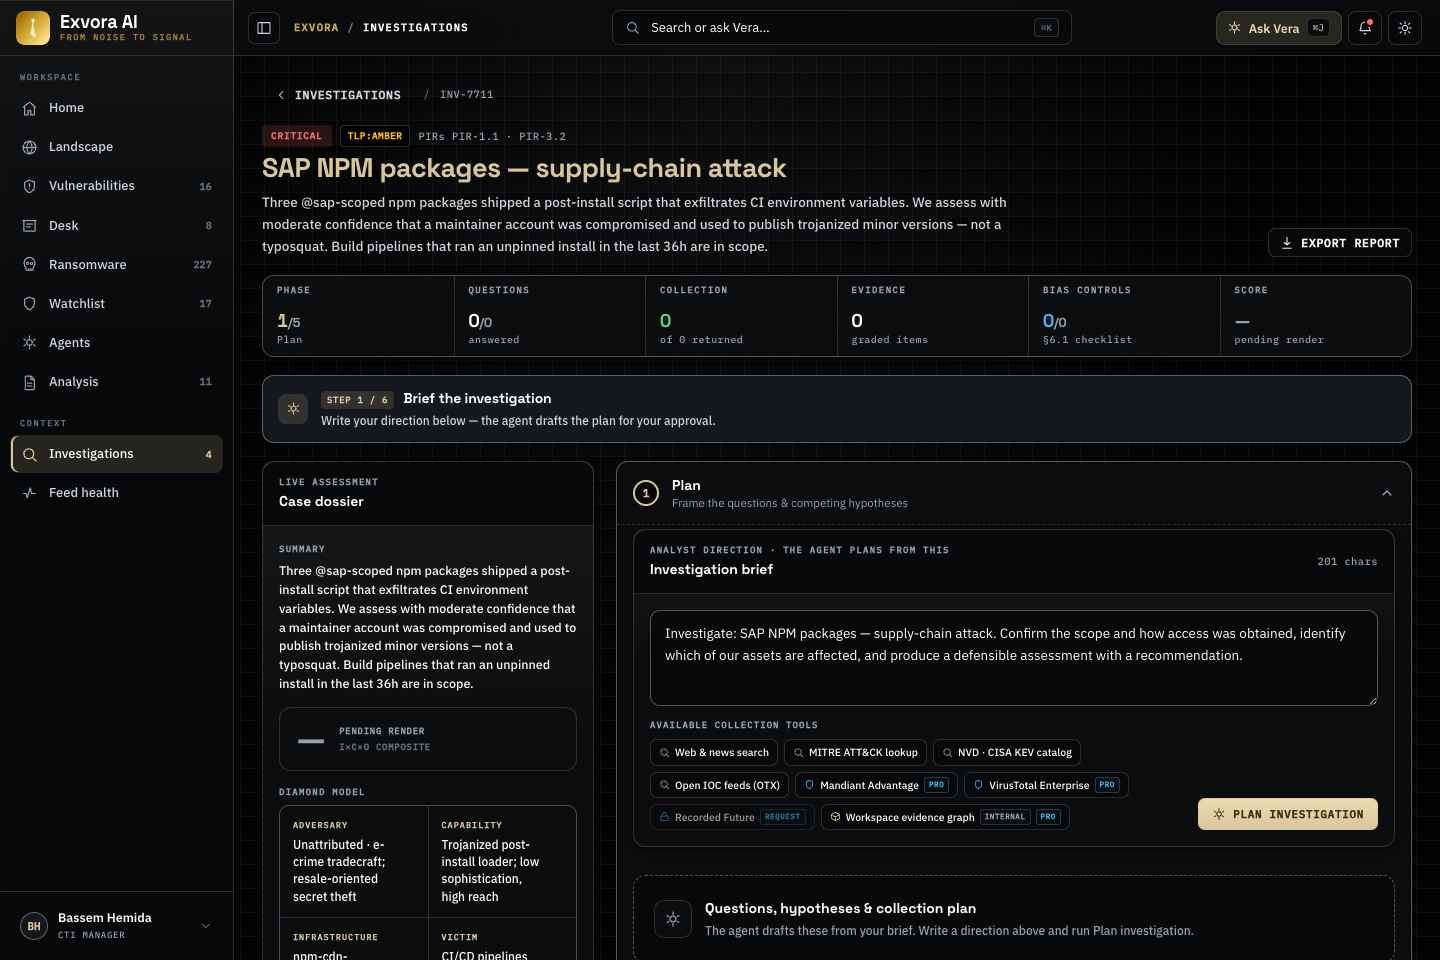This screenshot has width=1440, height=960.
Task: Toggle light/dark theme sun icon
Action: click(x=1405, y=28)
